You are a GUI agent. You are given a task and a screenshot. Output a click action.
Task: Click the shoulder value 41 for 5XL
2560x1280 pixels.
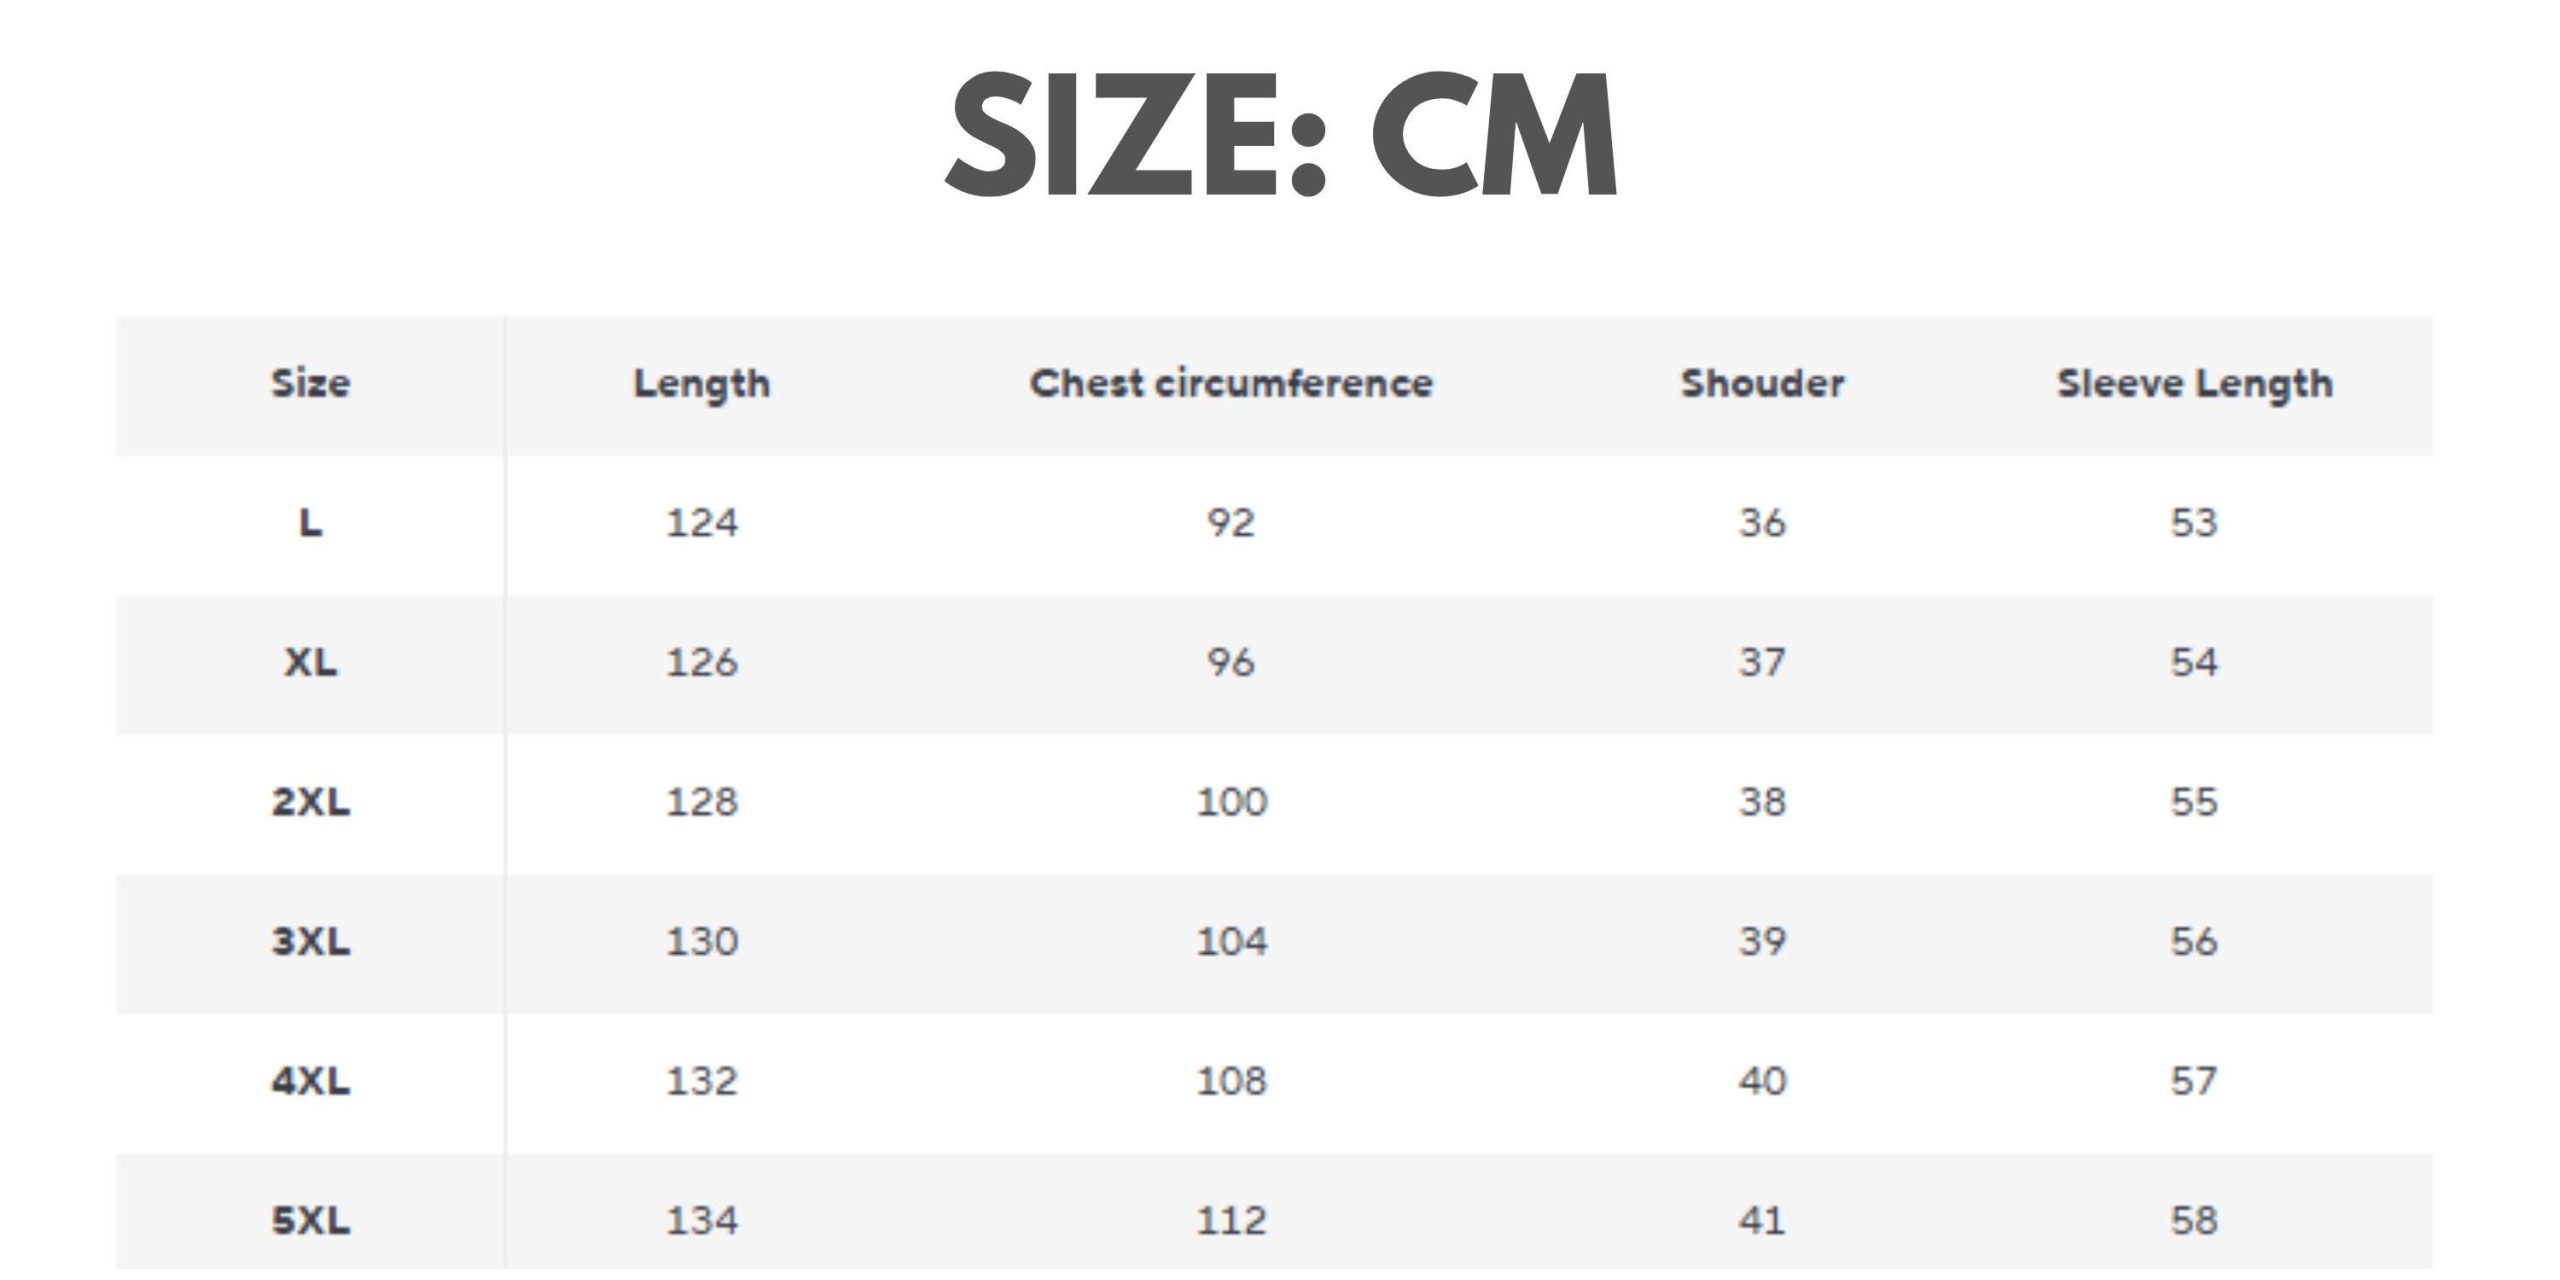1762,1221
